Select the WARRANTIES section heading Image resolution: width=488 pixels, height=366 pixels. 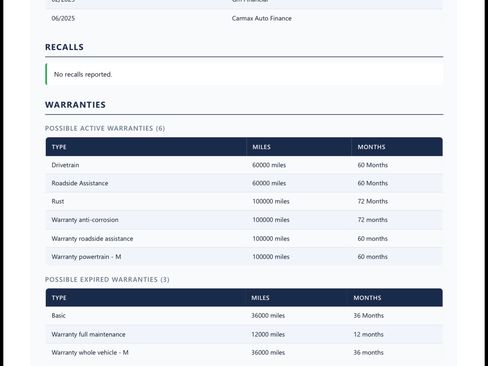(75, 105)
